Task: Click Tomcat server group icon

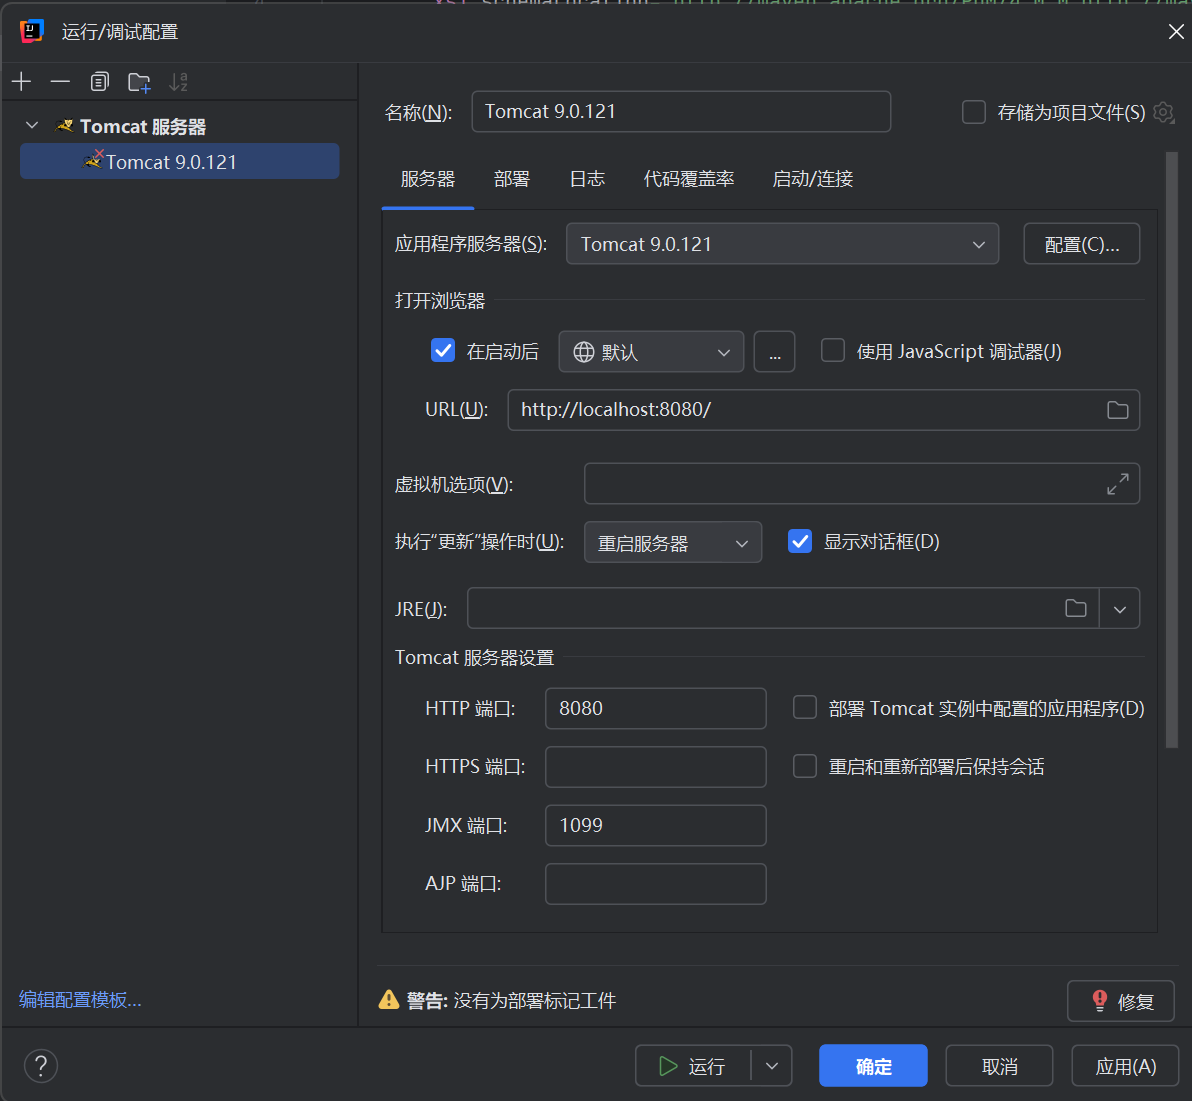Action: click(65, 126)
